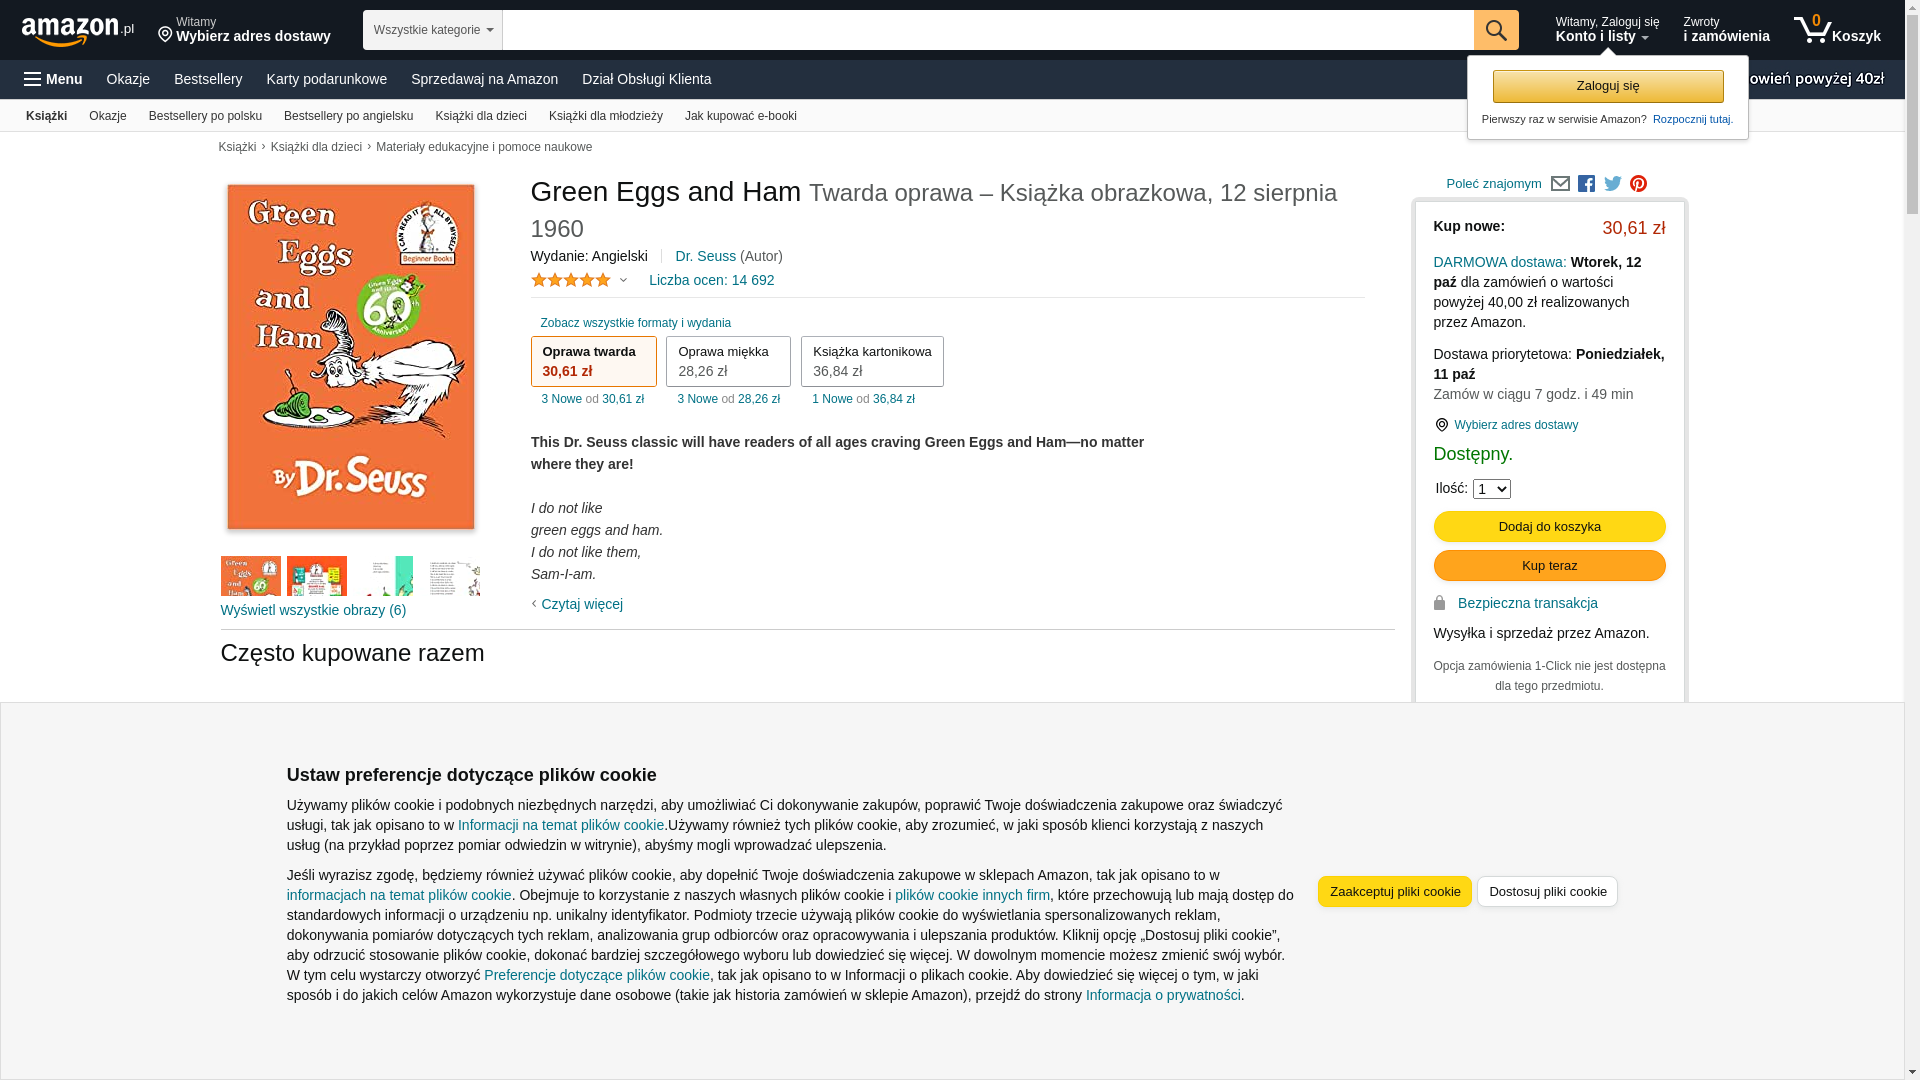The height and width of the screenshot is (1080, 1920).
Task: Share the book via email icon
Action: tap(1560, 184)
